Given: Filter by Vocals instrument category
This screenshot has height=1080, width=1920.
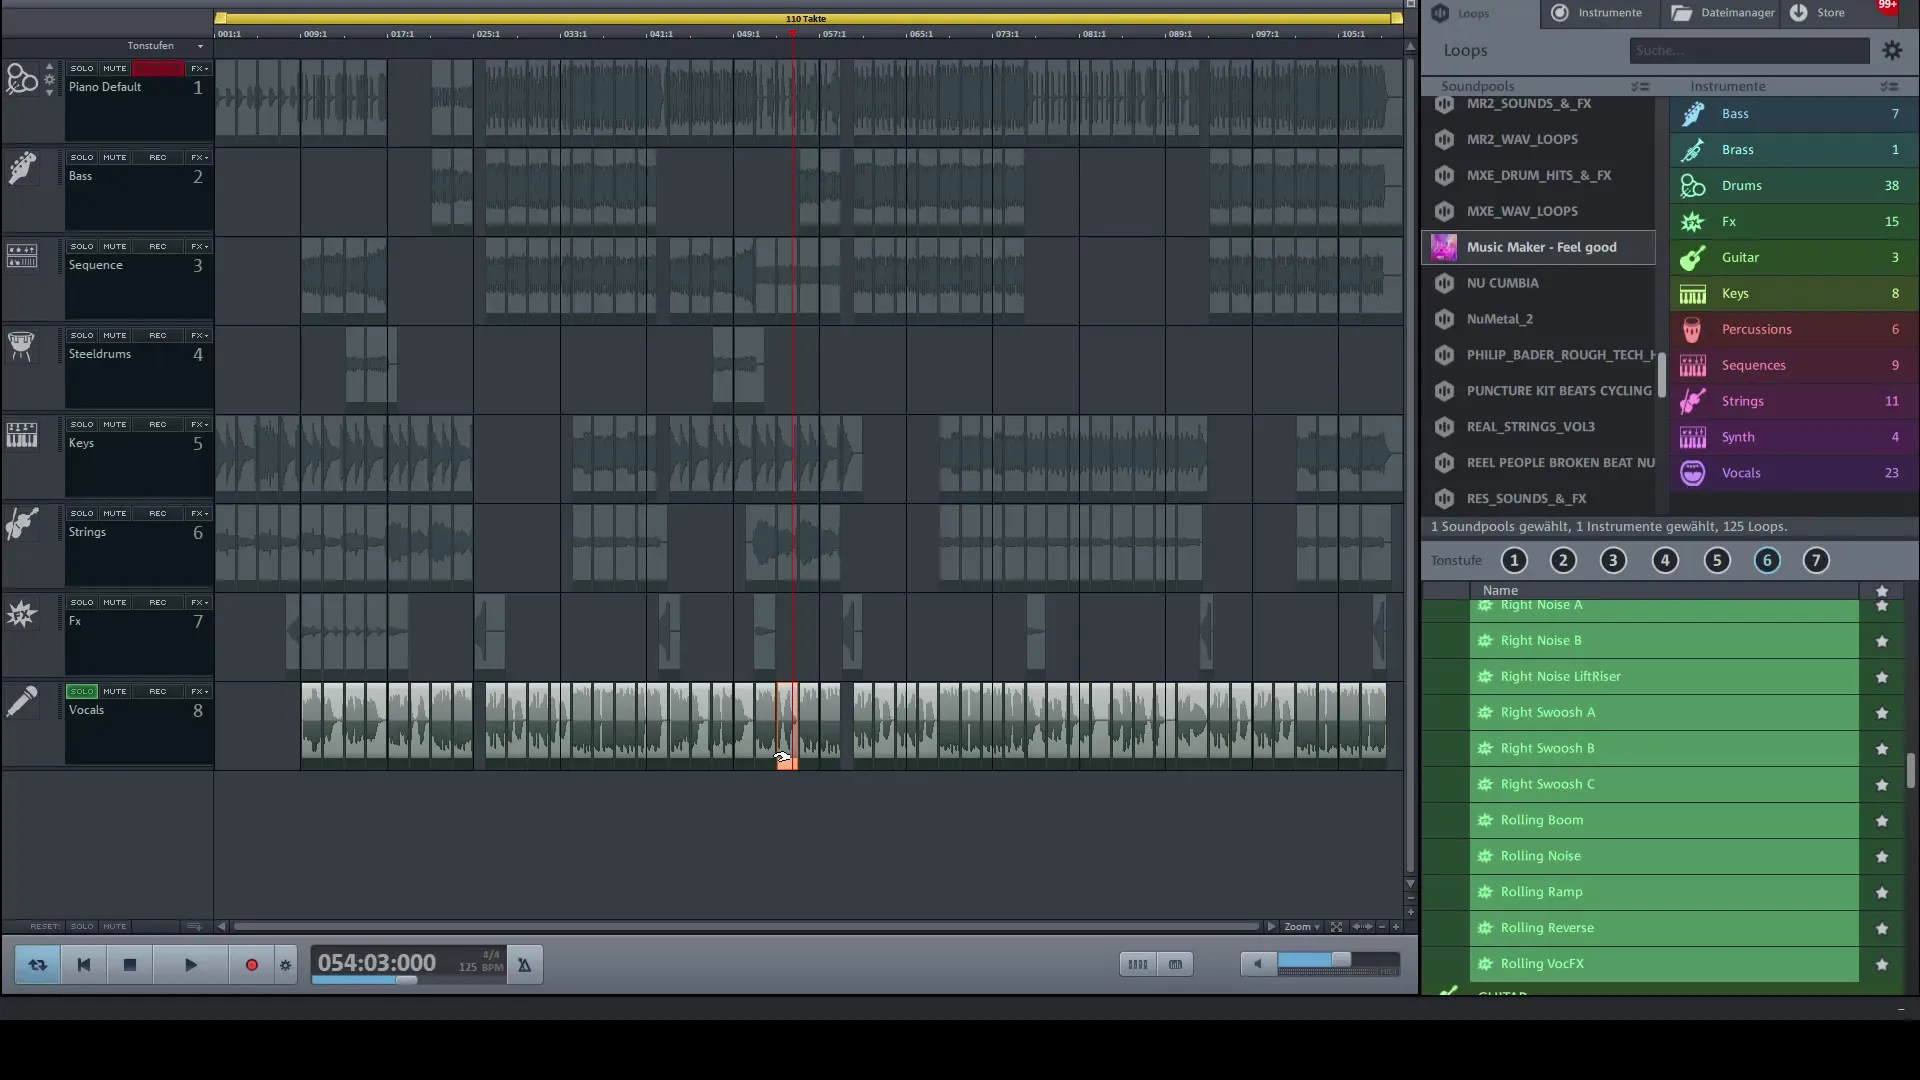Looking at the screenshot, I should pyautogui.click(x=1794, y=473).
